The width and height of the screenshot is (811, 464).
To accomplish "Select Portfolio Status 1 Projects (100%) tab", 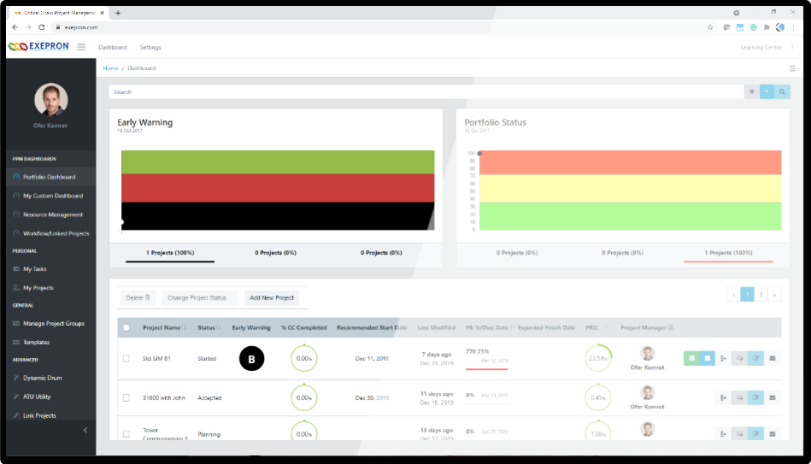I will [x=728, y=253].
